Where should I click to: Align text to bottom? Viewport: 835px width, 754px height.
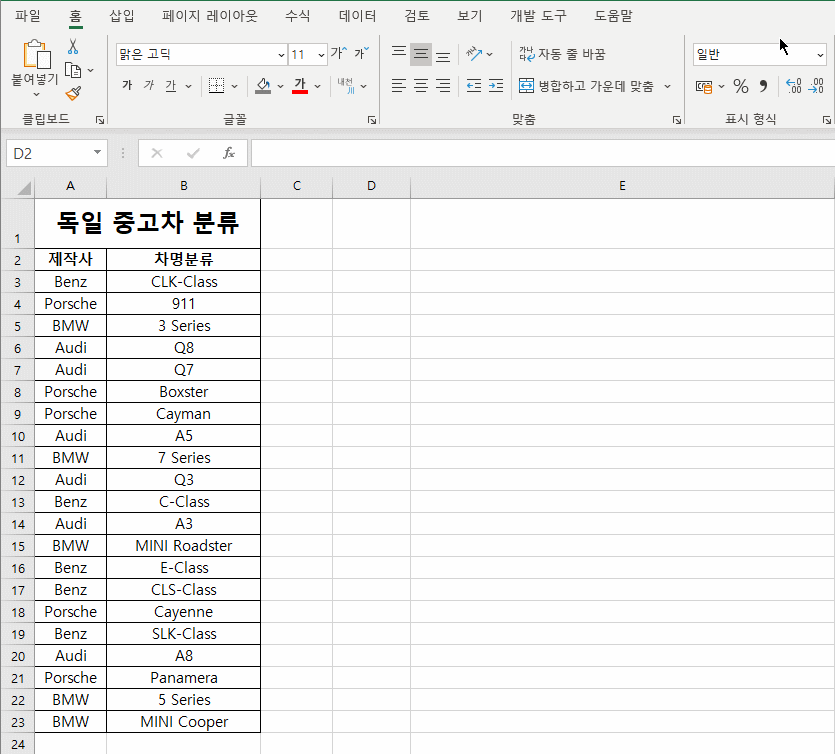tap(443, 55)
